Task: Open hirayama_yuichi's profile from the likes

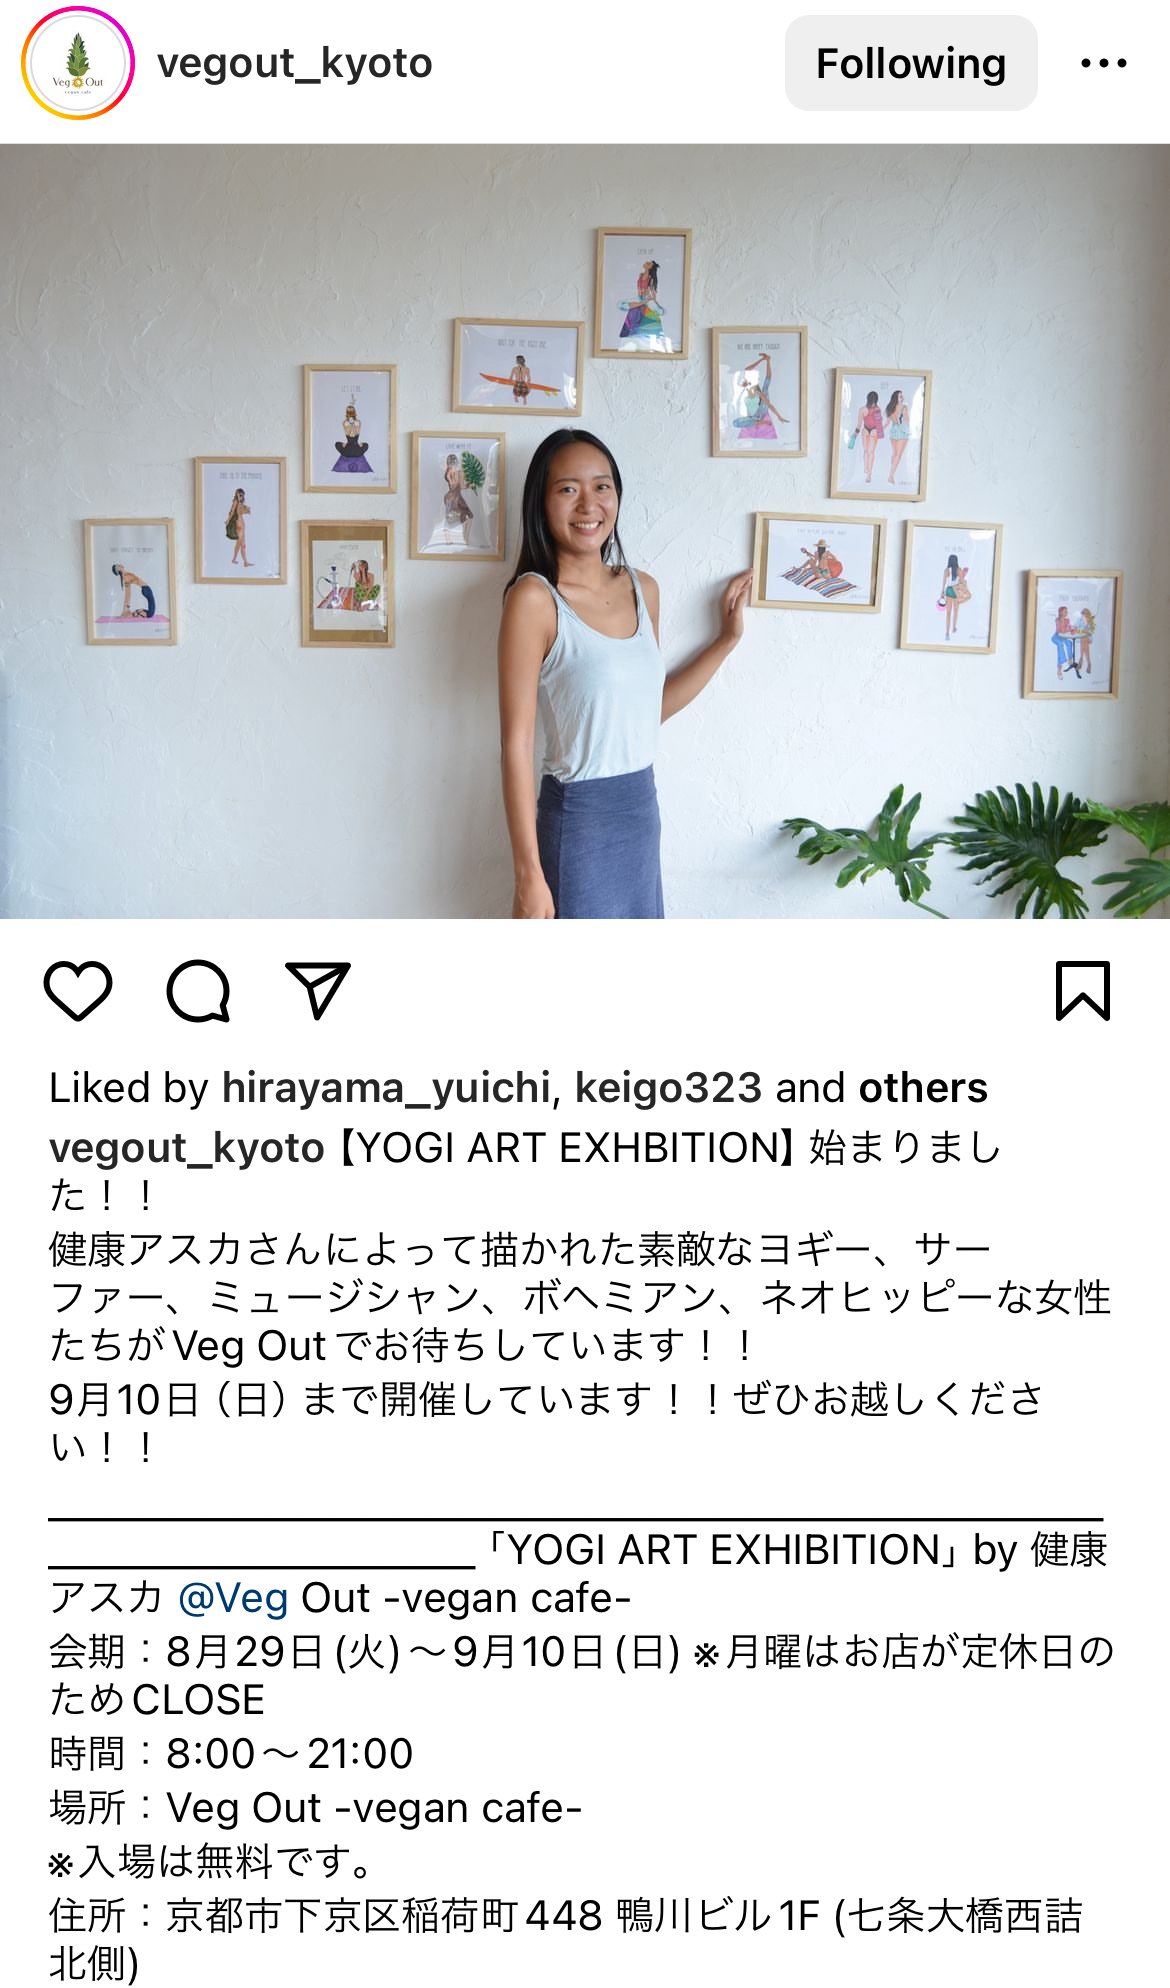Action: click(386, 1088)
